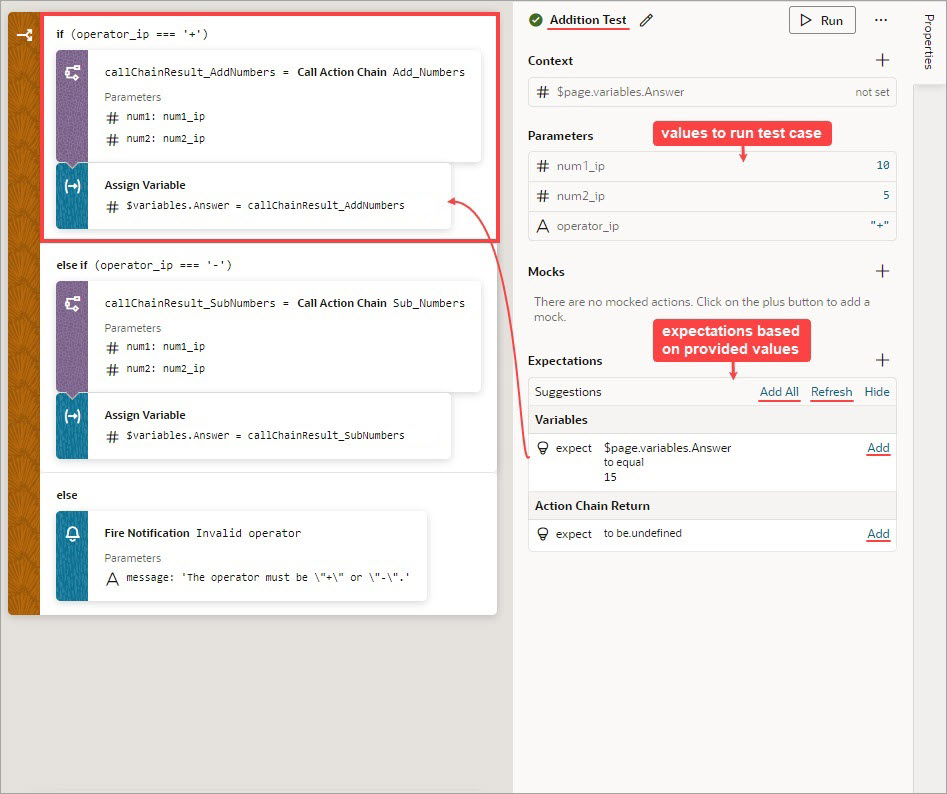This screenshot has height=794, width=947.
Task: Add a new Mock with plus icon
Action: (x=882, y=271)
